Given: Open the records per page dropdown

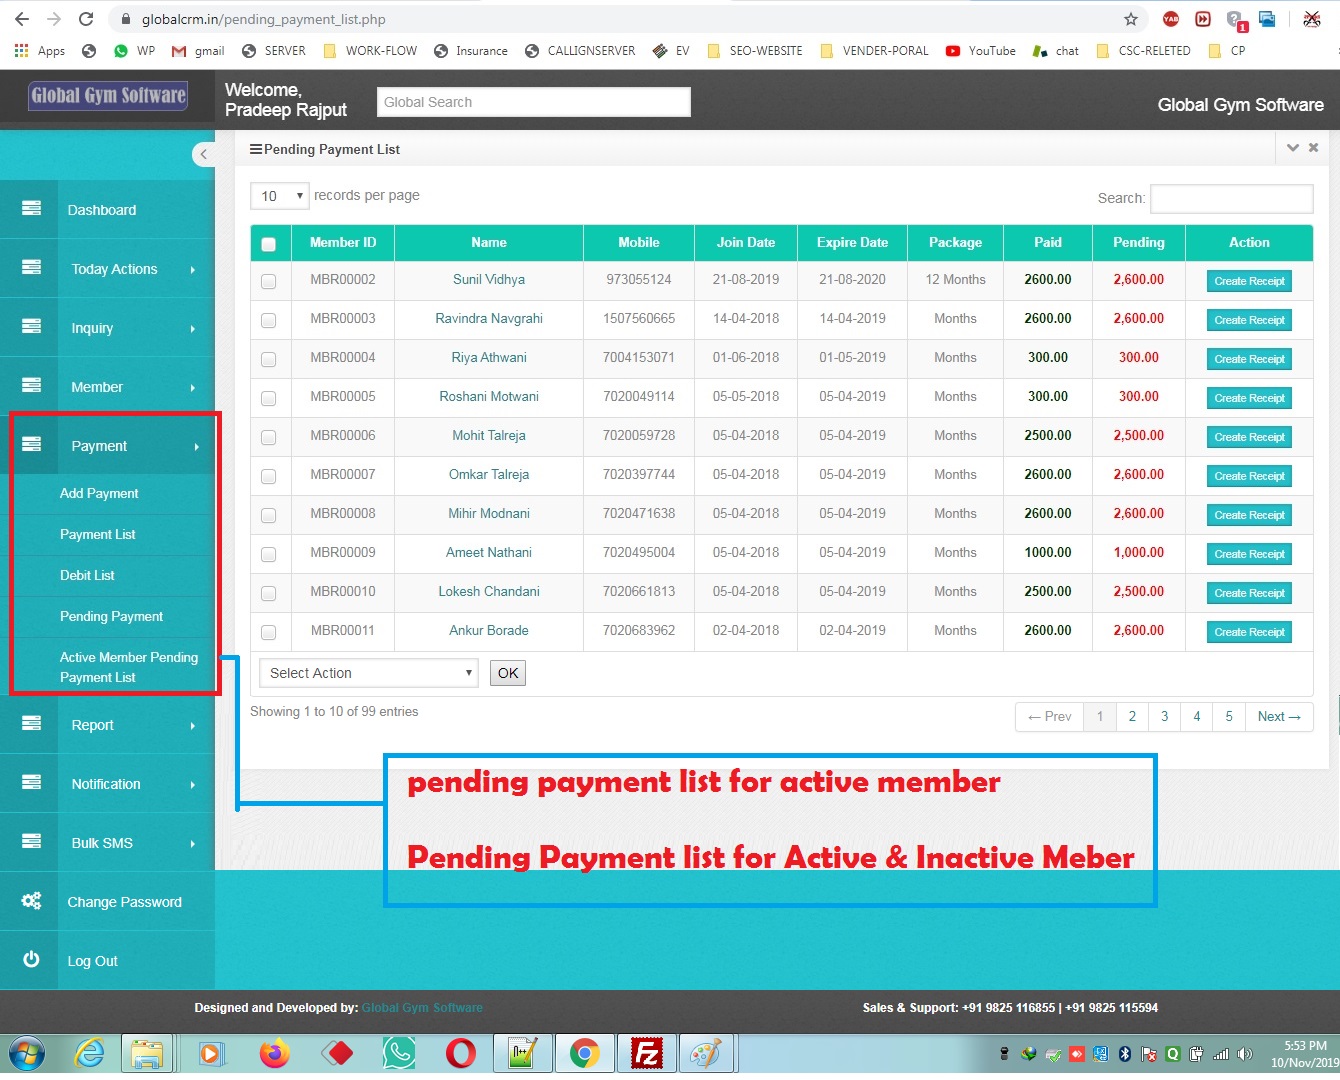Looking at the screenshot, I should click(279, 196).
